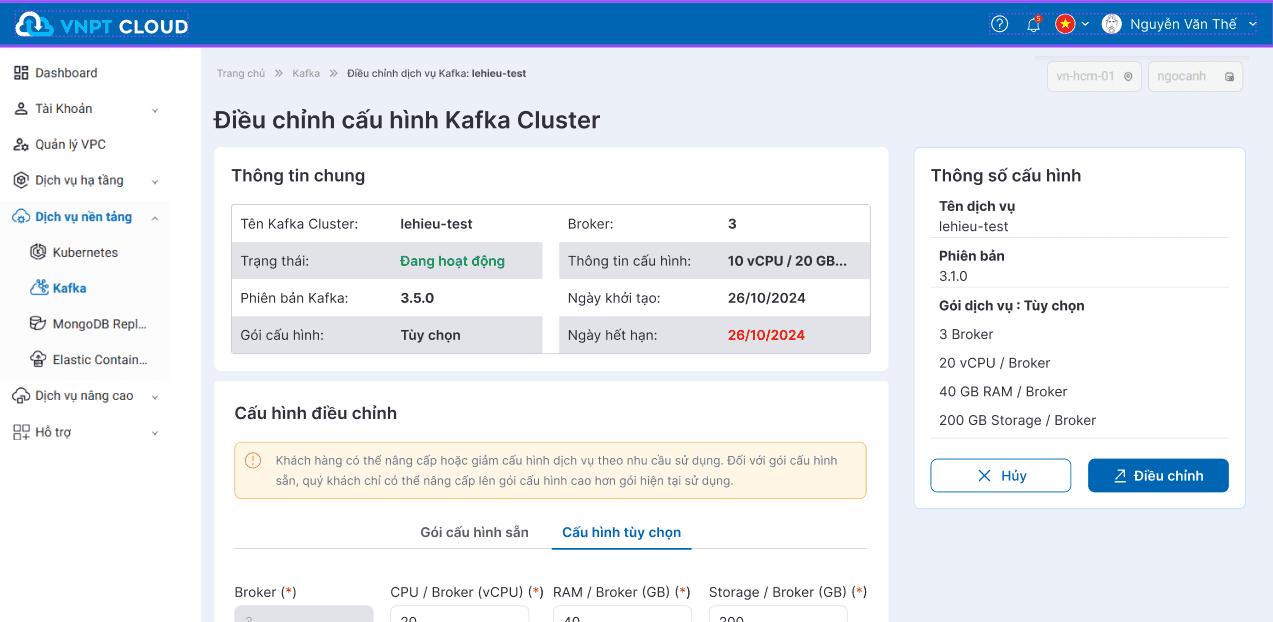Click the Điều chỉnh button
1273x622 pixels.
[1158, 476]
